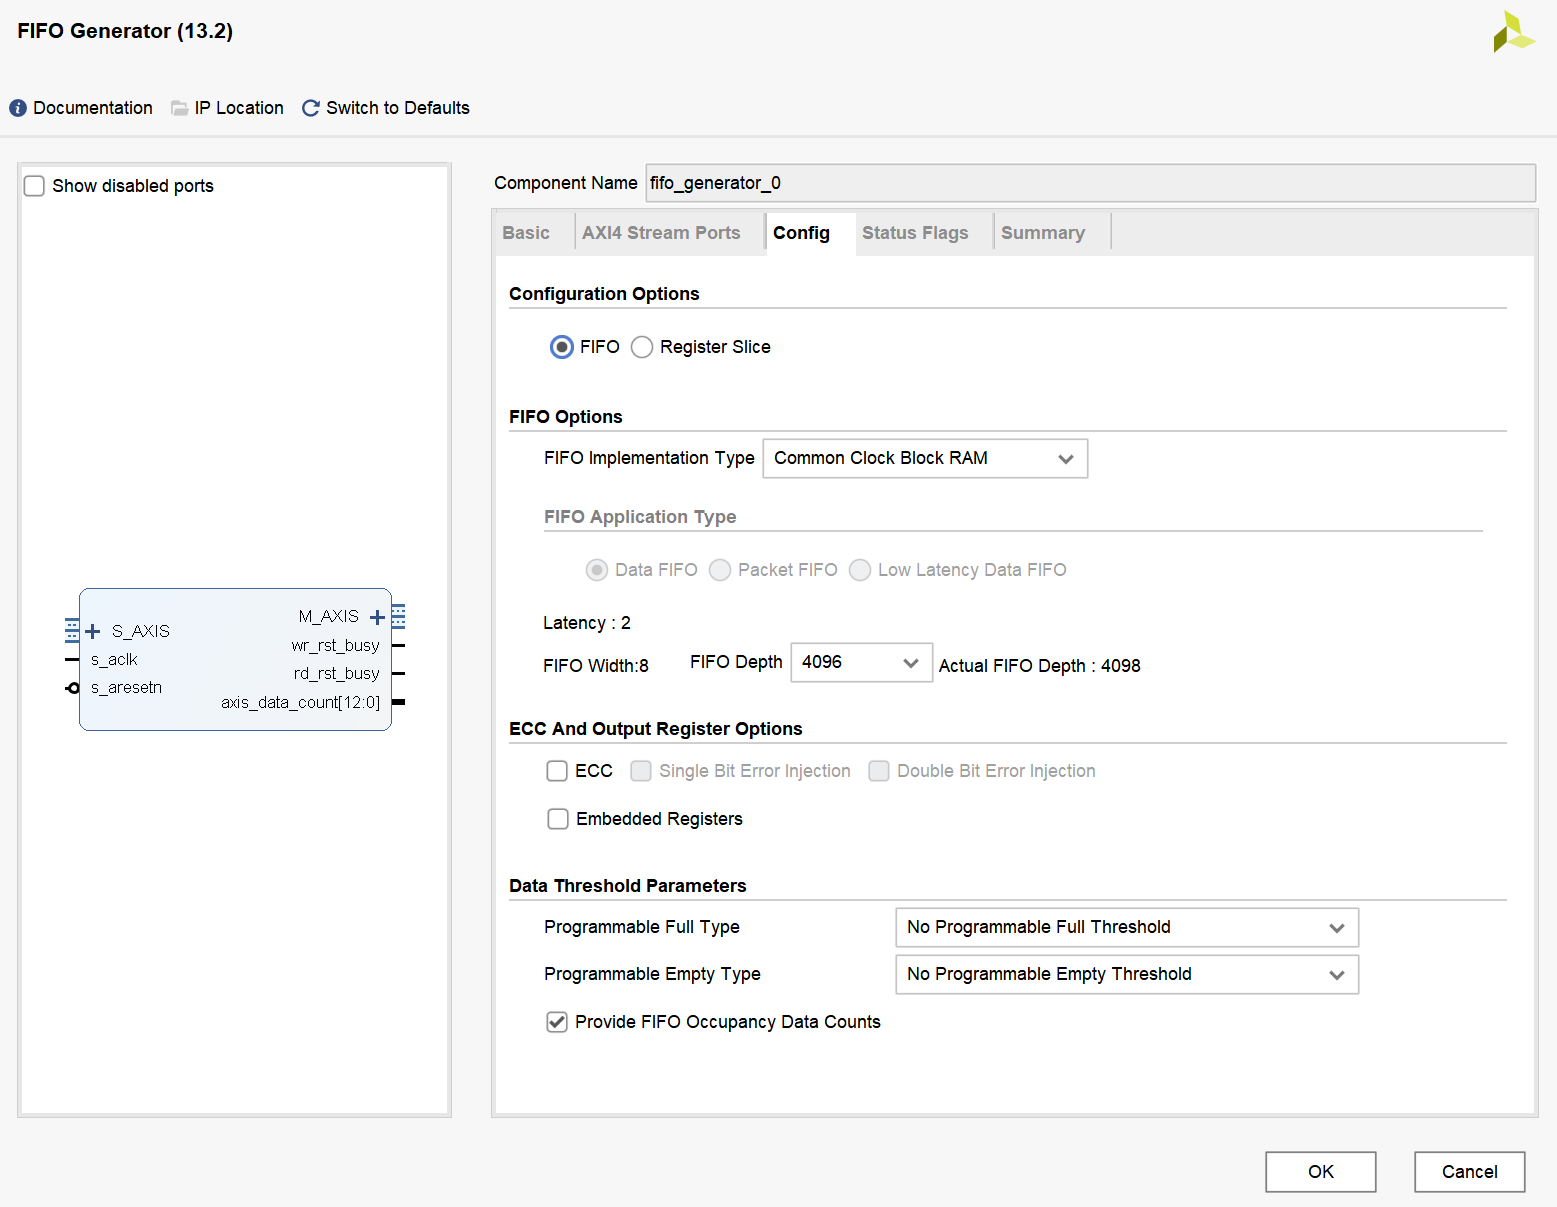1557x1207 pixels.
Task: Open the FIFO Depth dropdown
Action: [x=861, y=663]
